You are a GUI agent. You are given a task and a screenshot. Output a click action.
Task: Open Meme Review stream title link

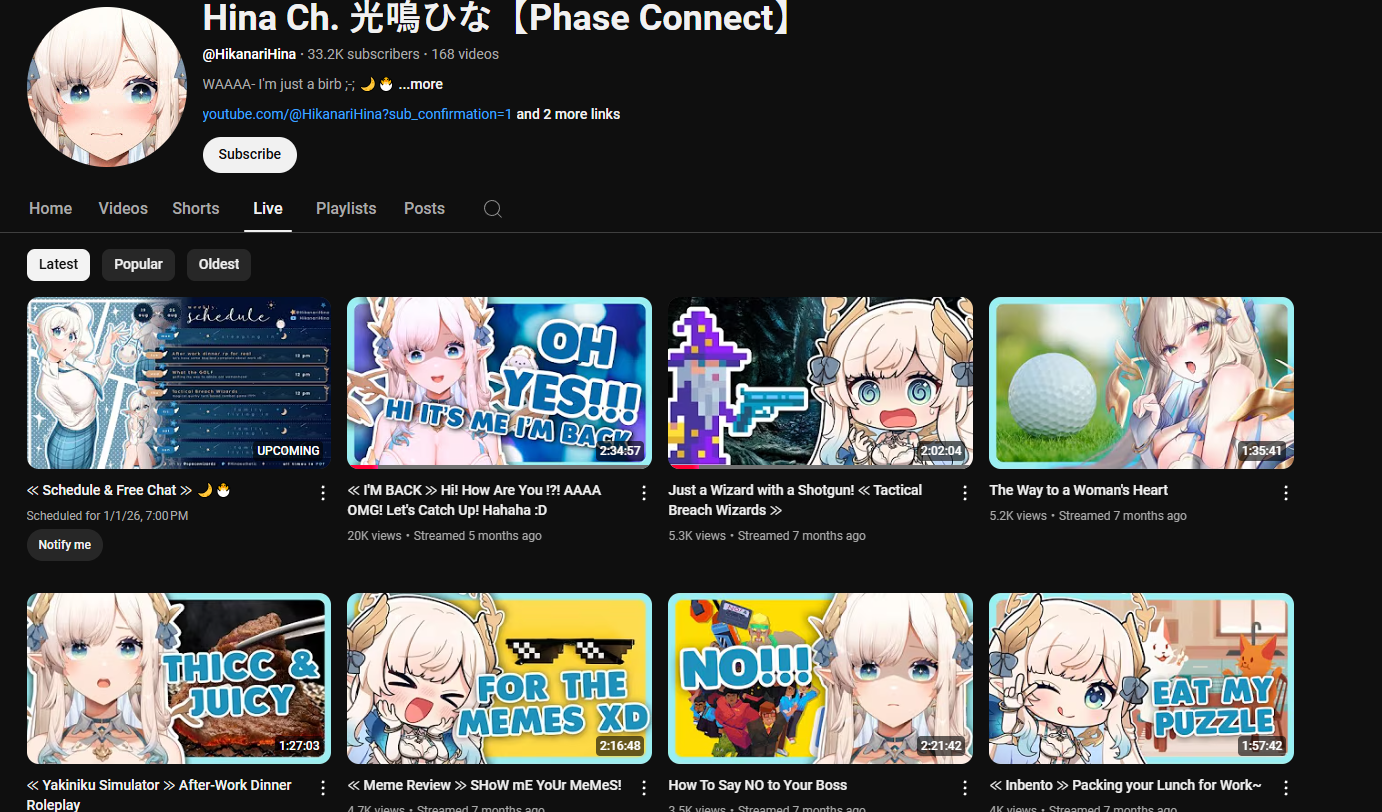(x=484, y=785)
